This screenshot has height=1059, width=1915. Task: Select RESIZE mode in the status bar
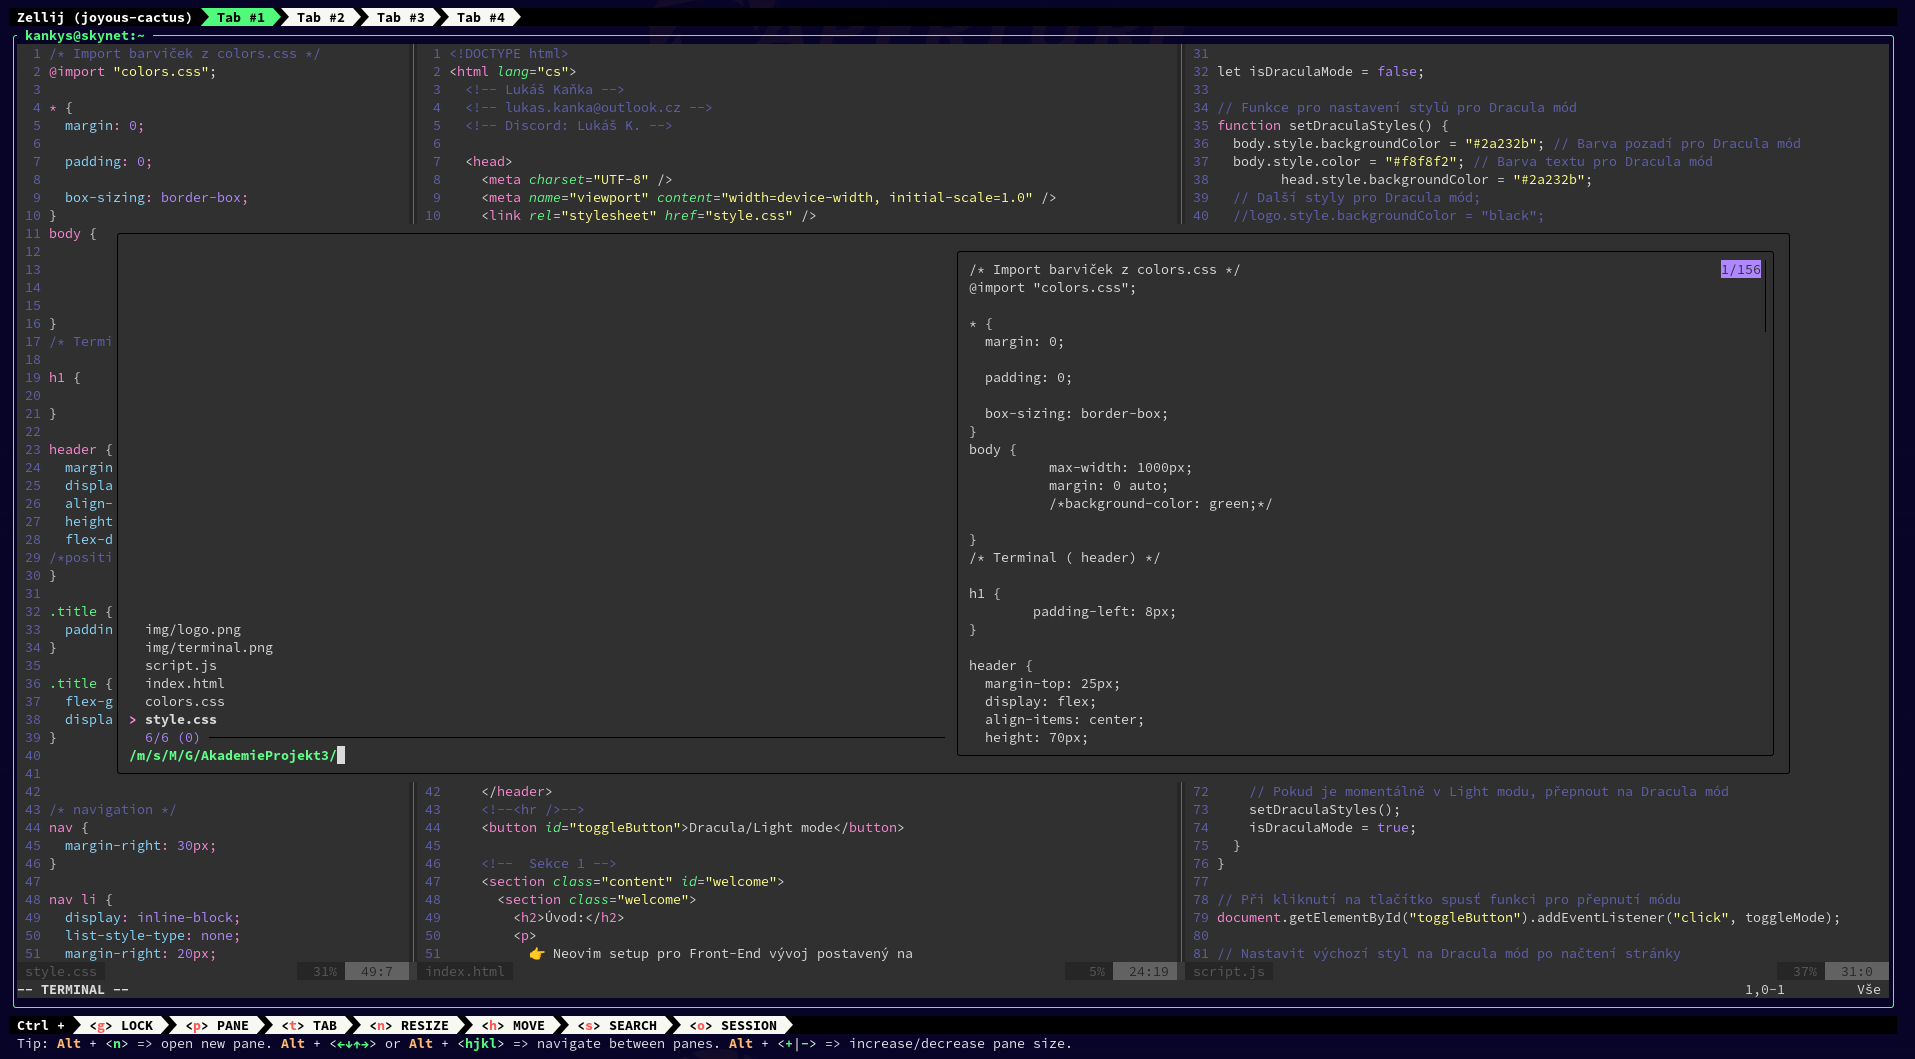click(410, 1025)
